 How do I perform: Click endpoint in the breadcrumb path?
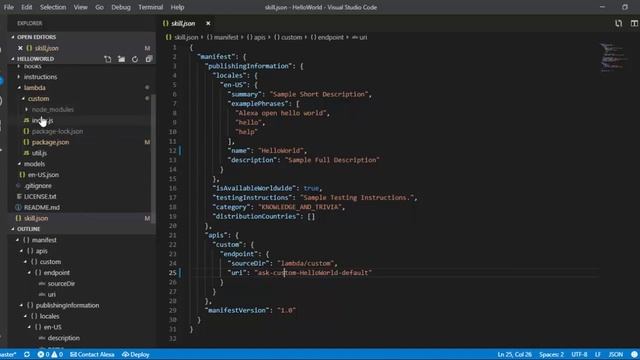(x=331, y=37)
